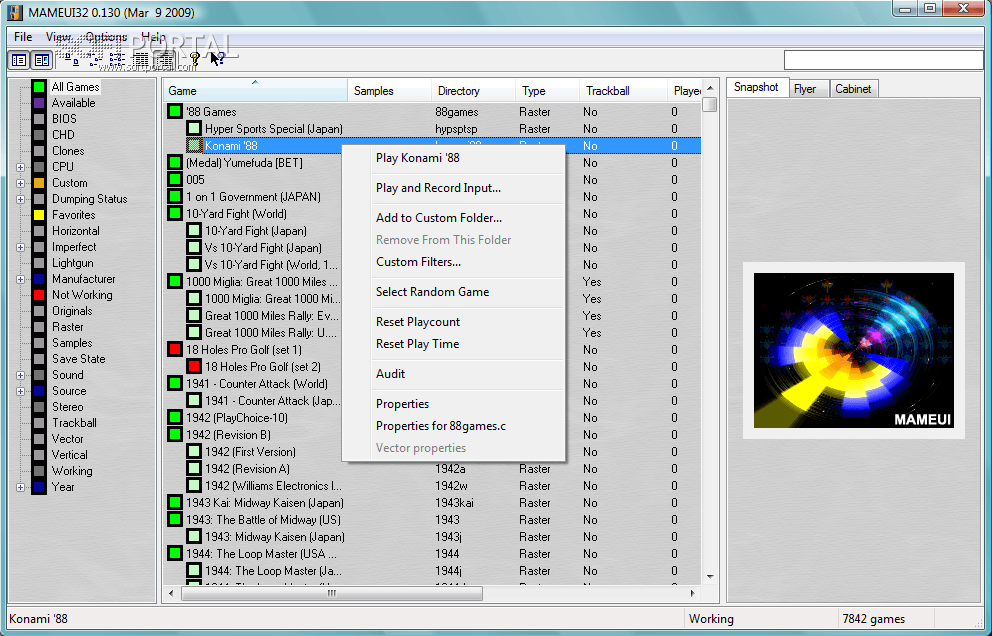
Task: Select the List view toolbar icon
Action: pyautogui.click(x=120, y=60)
